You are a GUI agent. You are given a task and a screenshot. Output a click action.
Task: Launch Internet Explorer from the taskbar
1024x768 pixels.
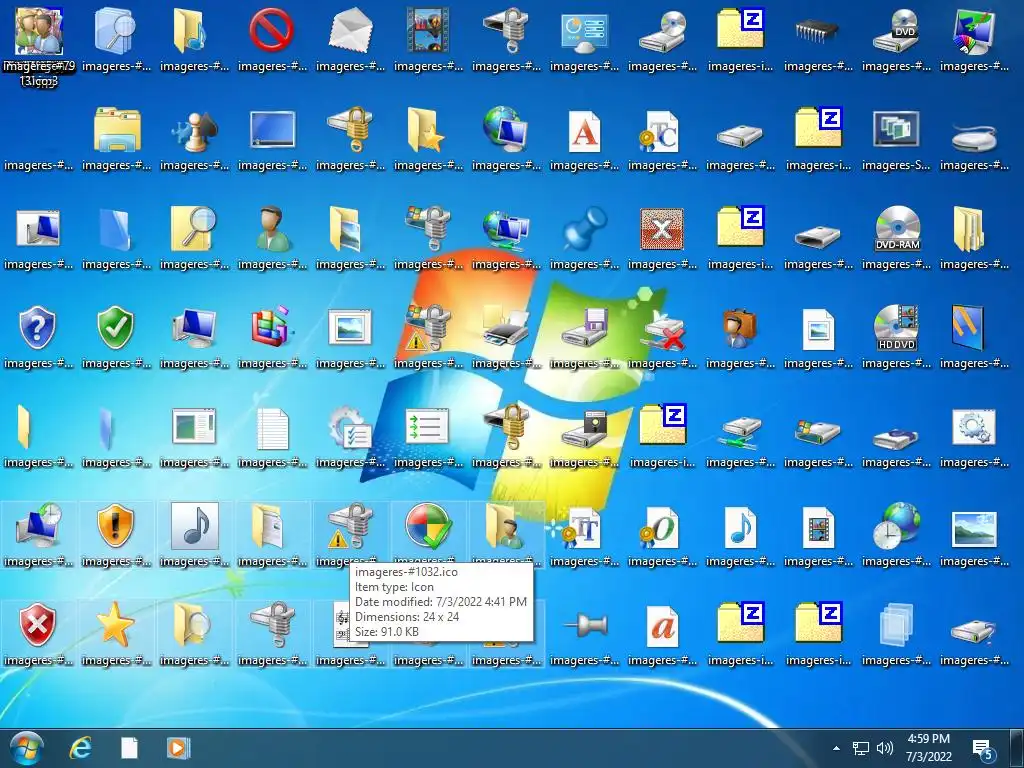80,748
